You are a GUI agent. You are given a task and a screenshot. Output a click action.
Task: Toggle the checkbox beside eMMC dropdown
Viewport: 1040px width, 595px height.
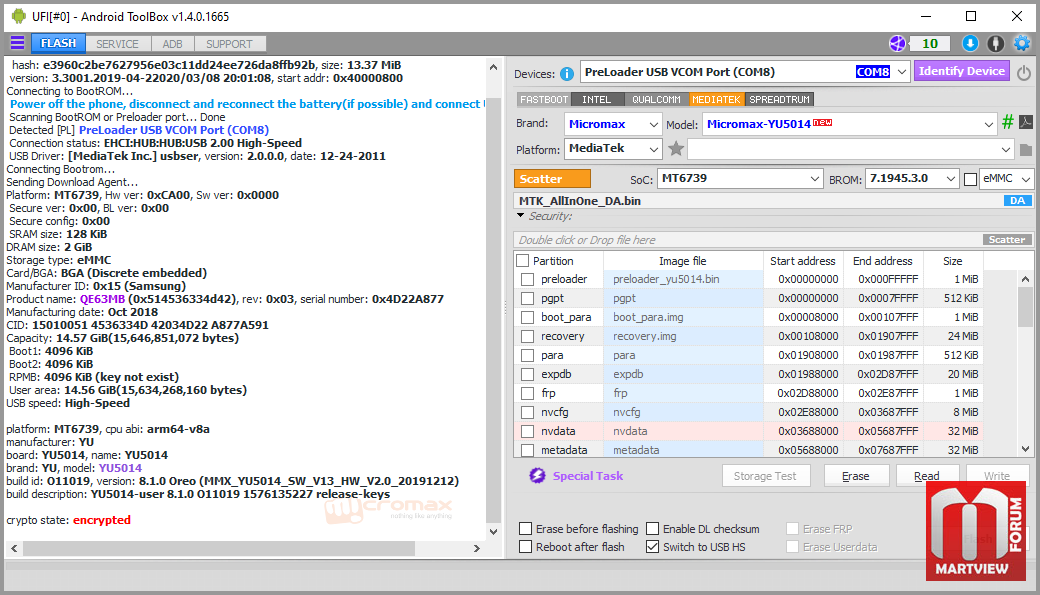pyautogui.click(x=970, y=179)
